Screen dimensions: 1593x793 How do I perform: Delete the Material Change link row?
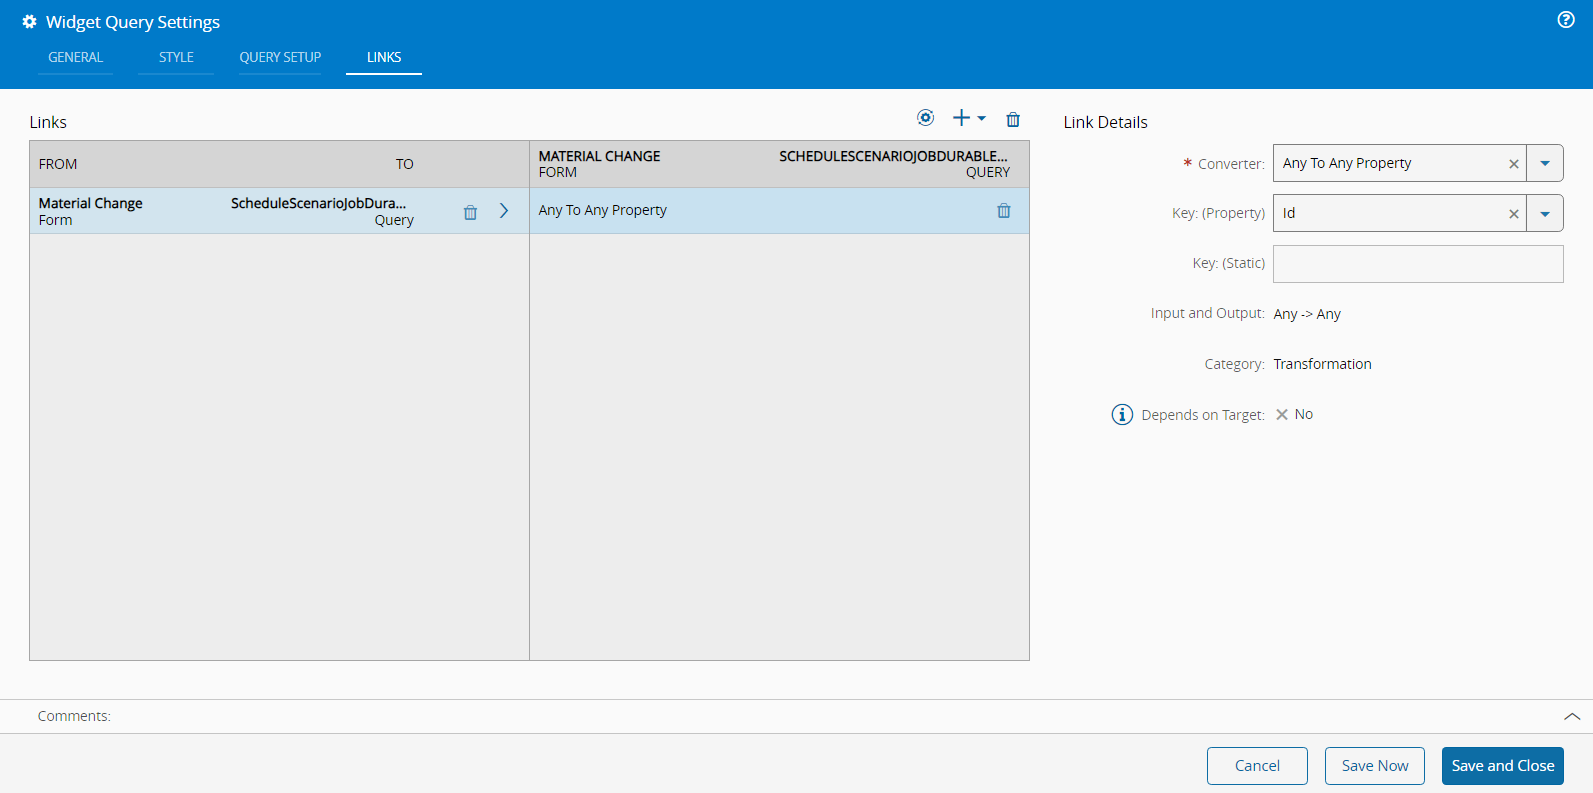470,212
